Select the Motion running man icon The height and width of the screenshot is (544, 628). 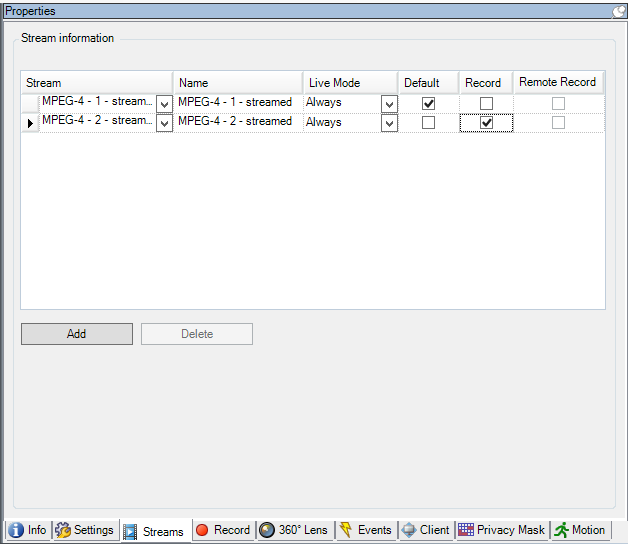[561, 530]
